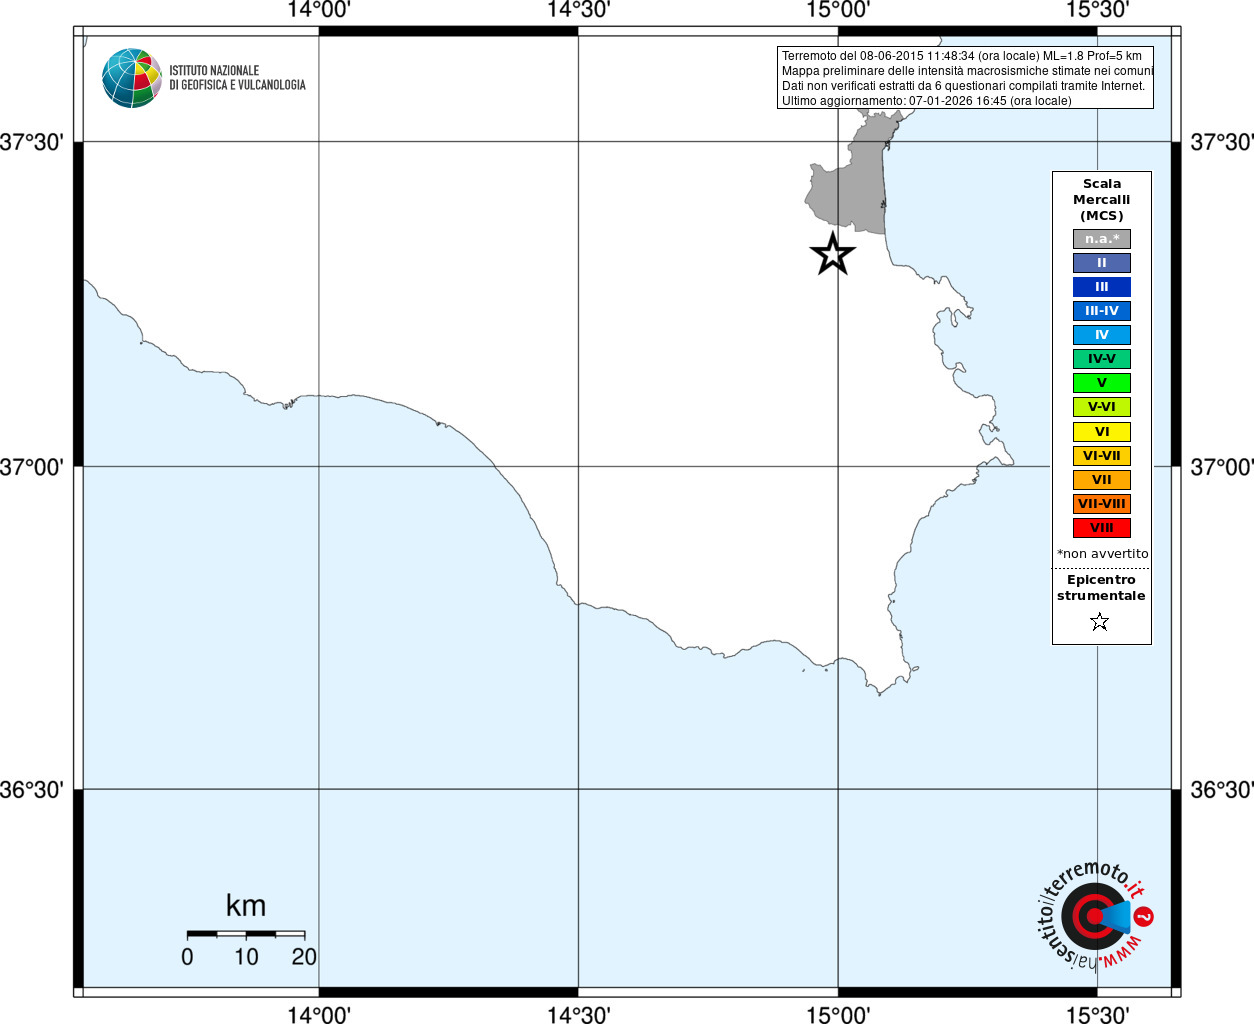Select the VI yellow swatch

point(1102,432)
